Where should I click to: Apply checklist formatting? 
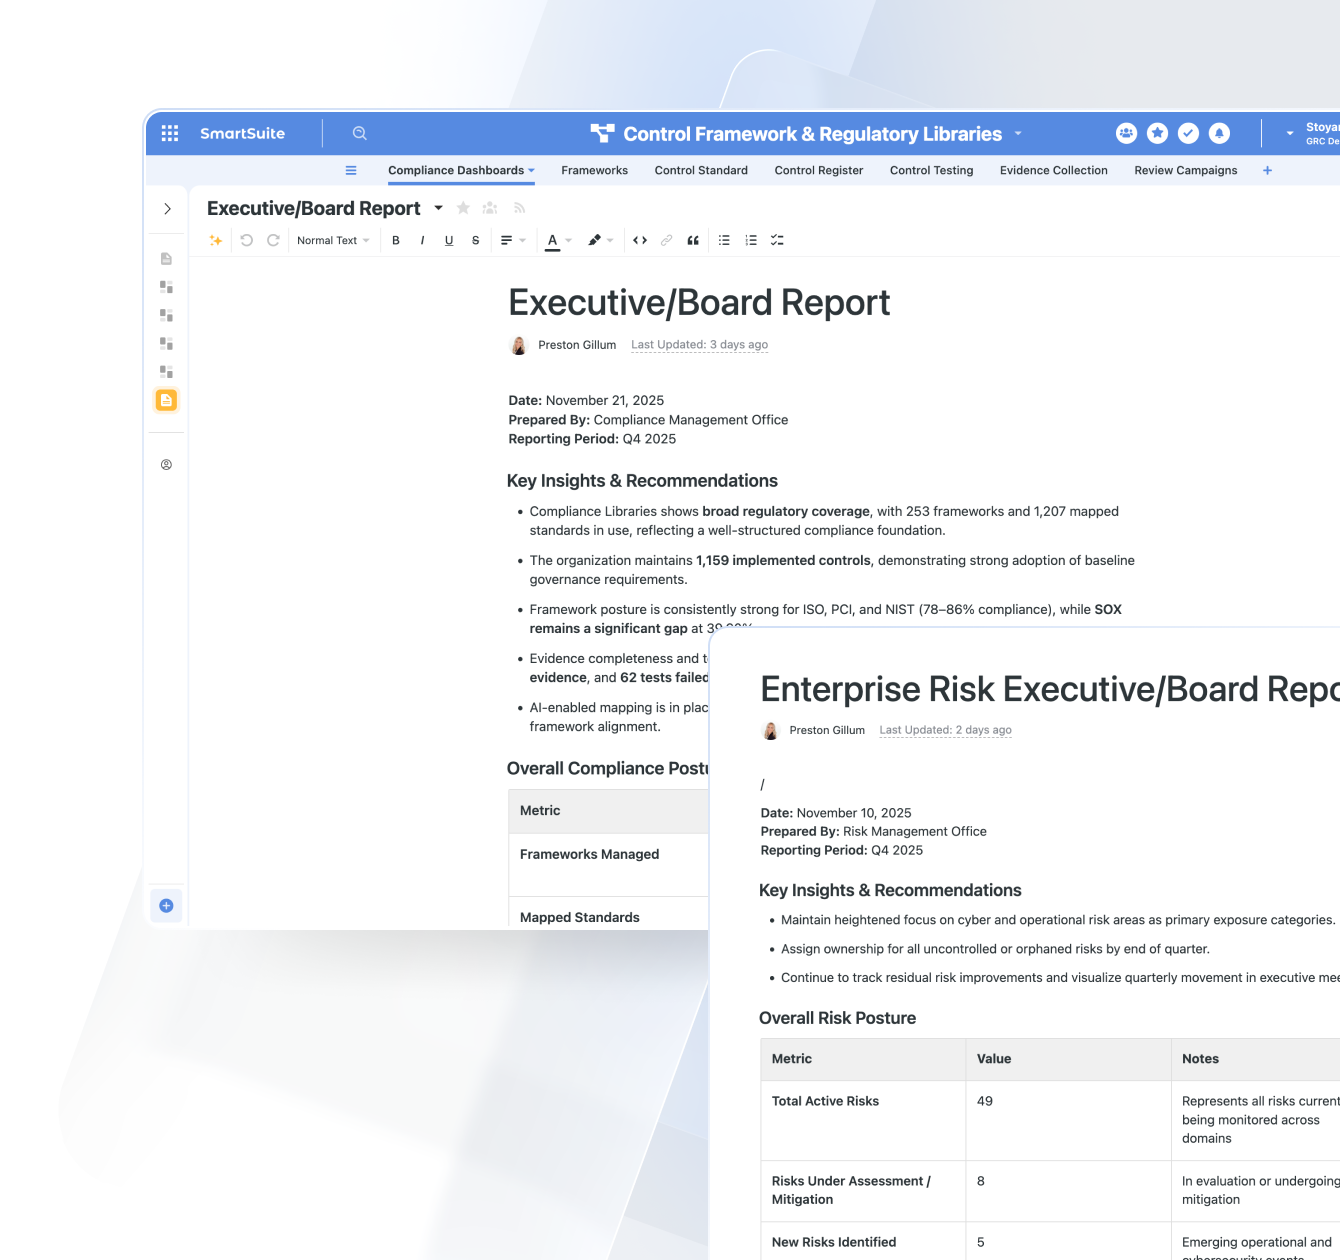click(777, 240)
